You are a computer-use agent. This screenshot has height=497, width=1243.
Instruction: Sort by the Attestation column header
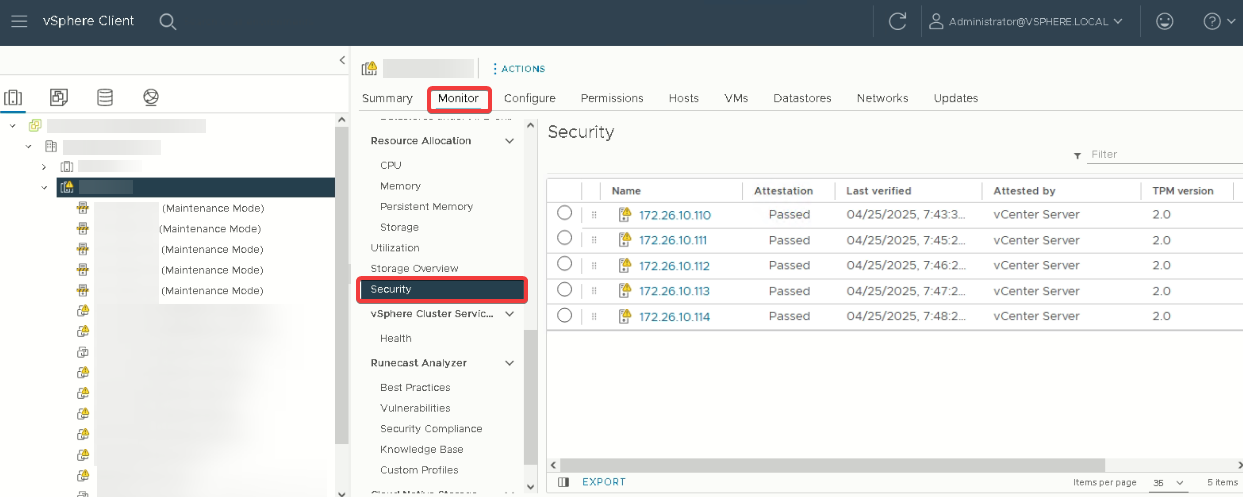coord(783,191)
